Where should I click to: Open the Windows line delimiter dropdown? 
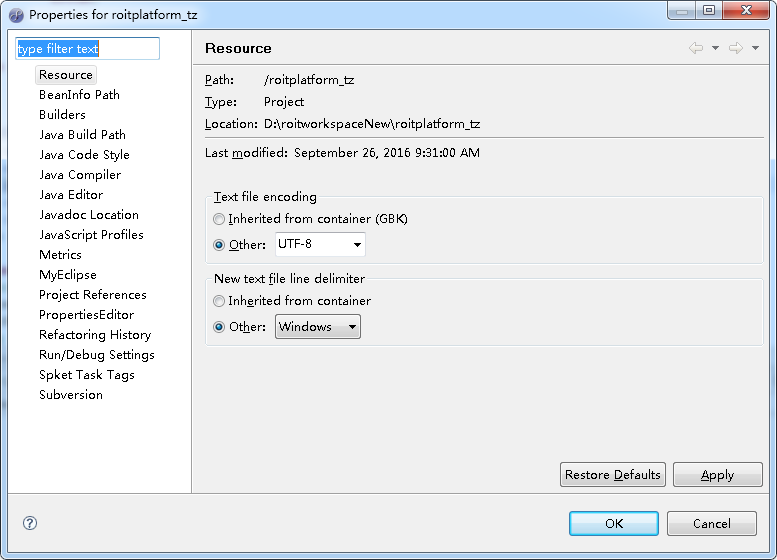point(318,327)
